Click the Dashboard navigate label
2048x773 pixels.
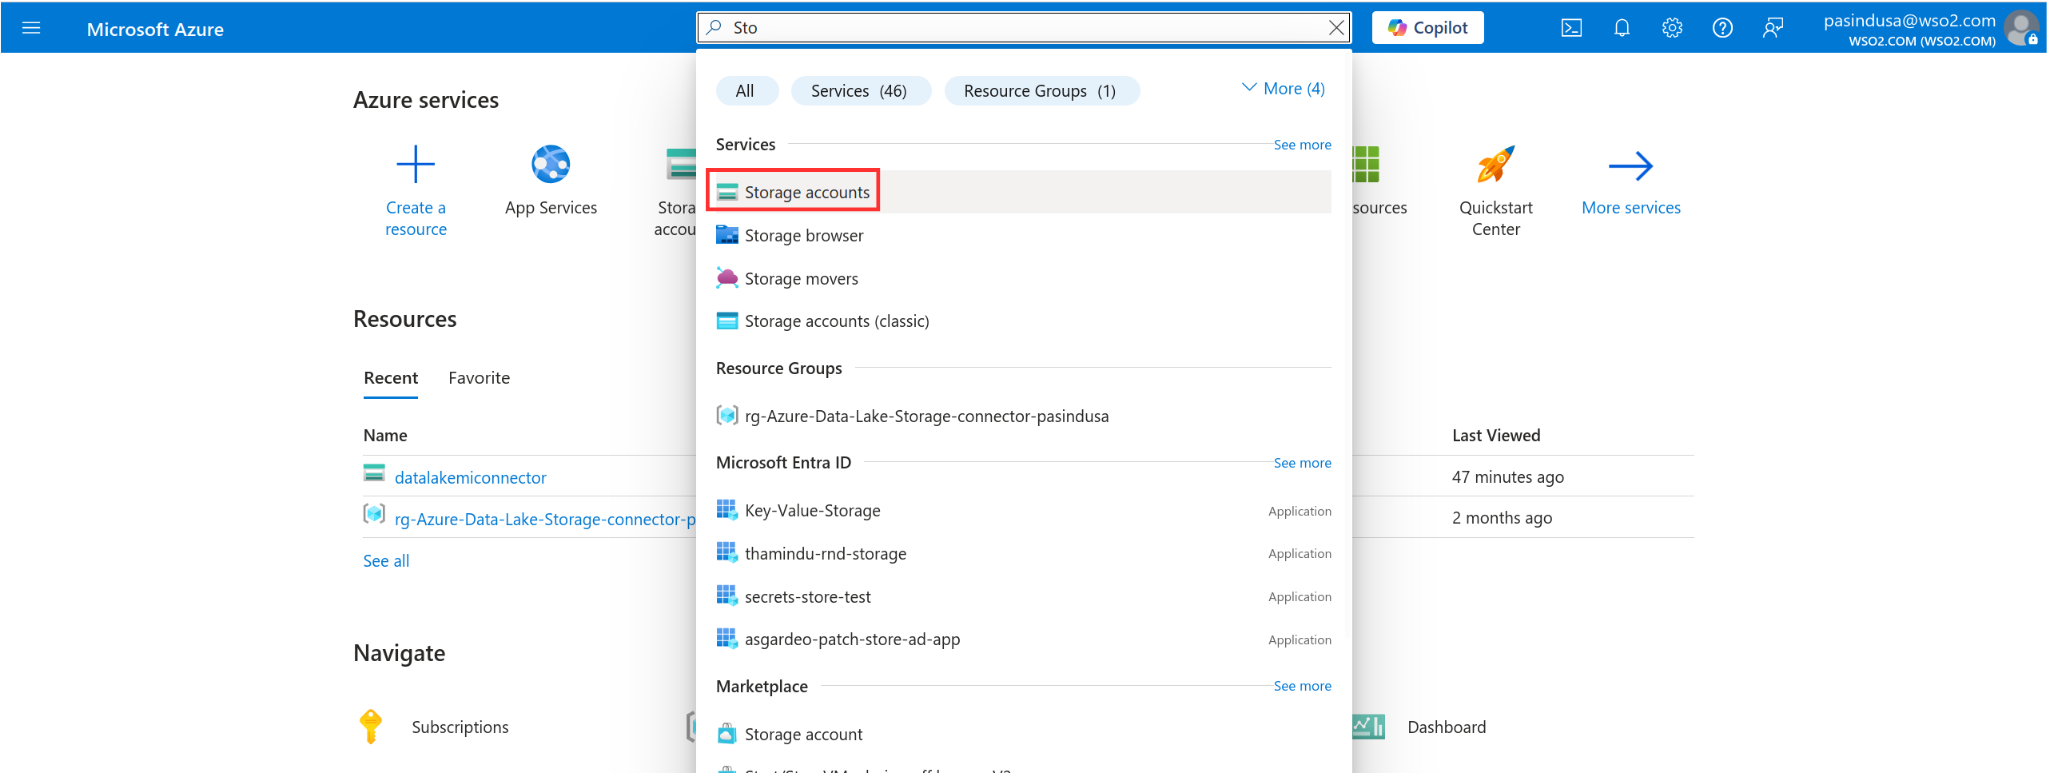pyautogui.click(x=1446, y=727)
